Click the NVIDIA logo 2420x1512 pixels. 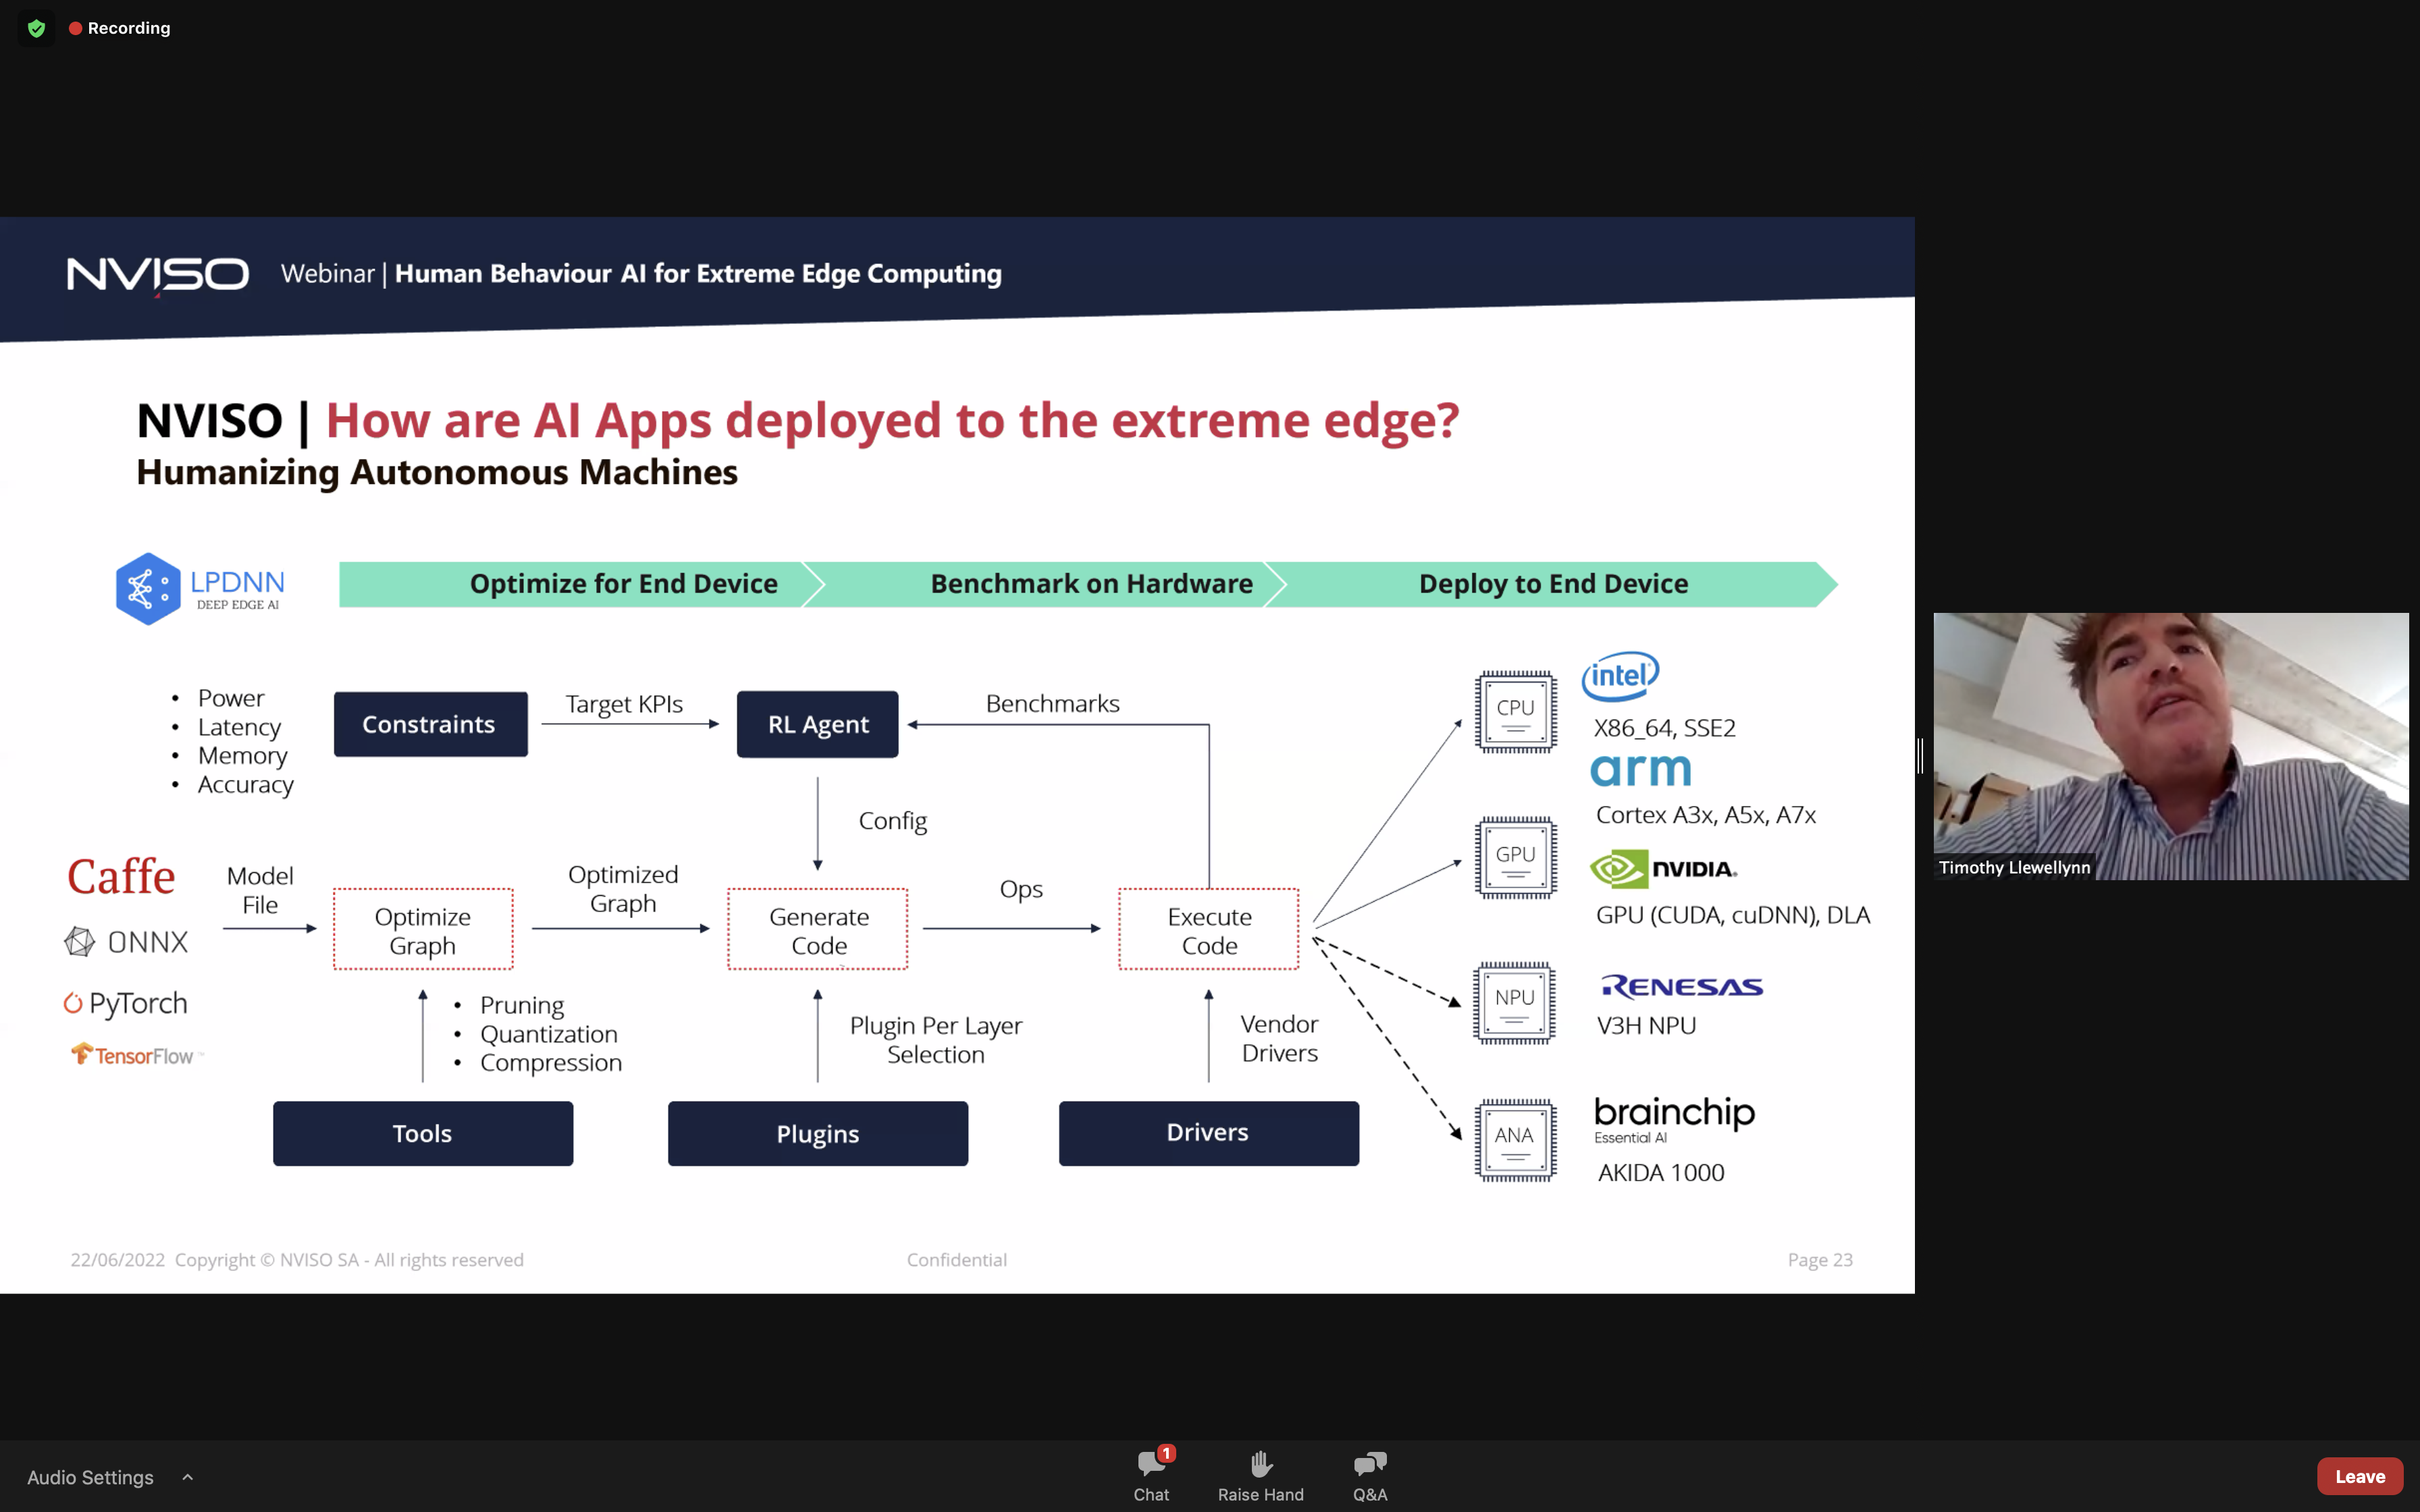[1663, 868]
